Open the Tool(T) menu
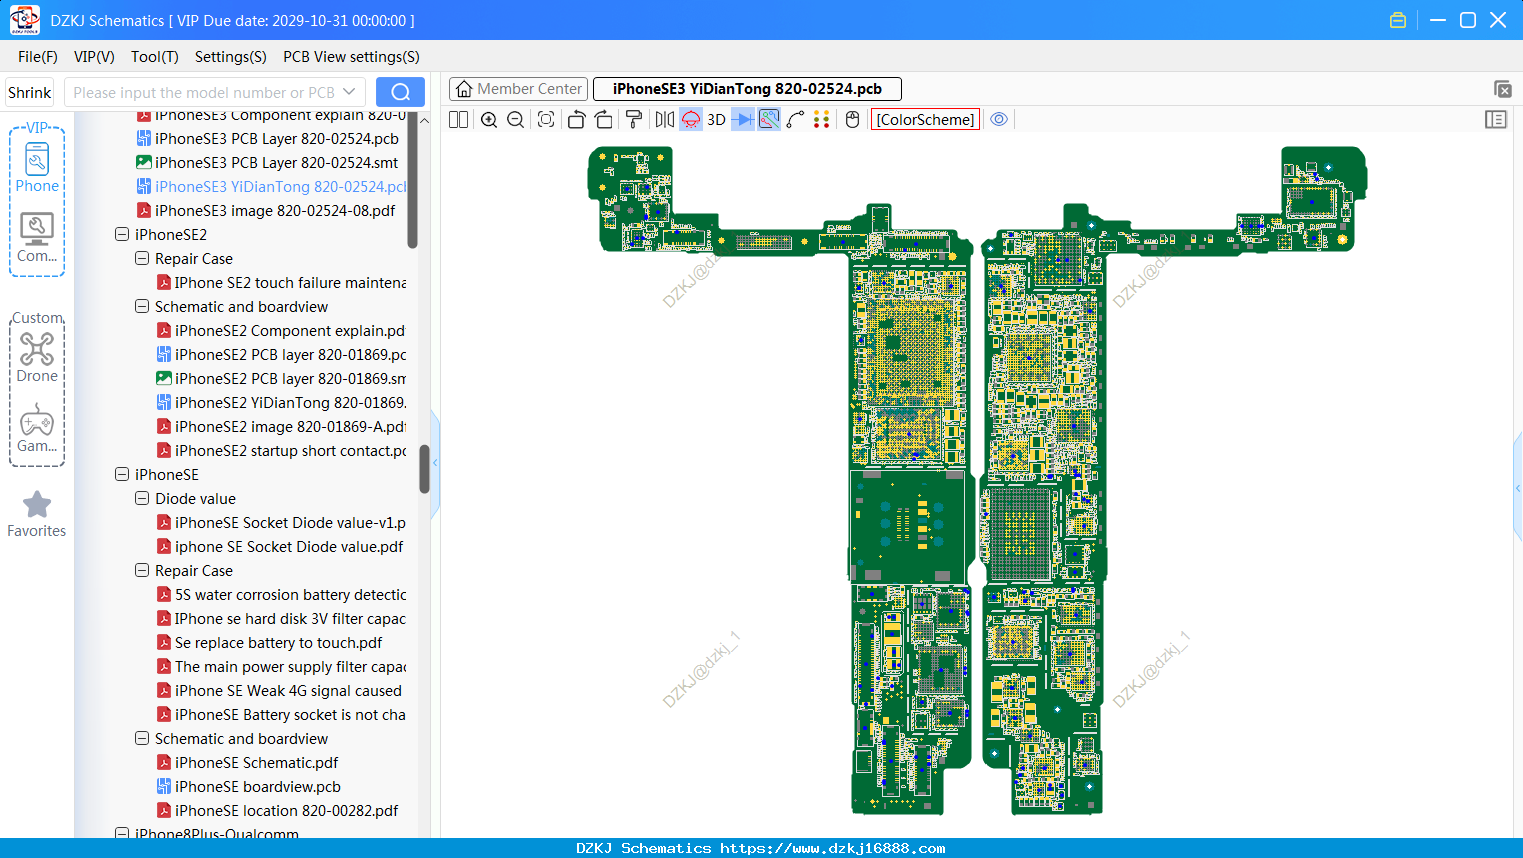The height and width of the screenshot is (858, 1523). [155, 57]
